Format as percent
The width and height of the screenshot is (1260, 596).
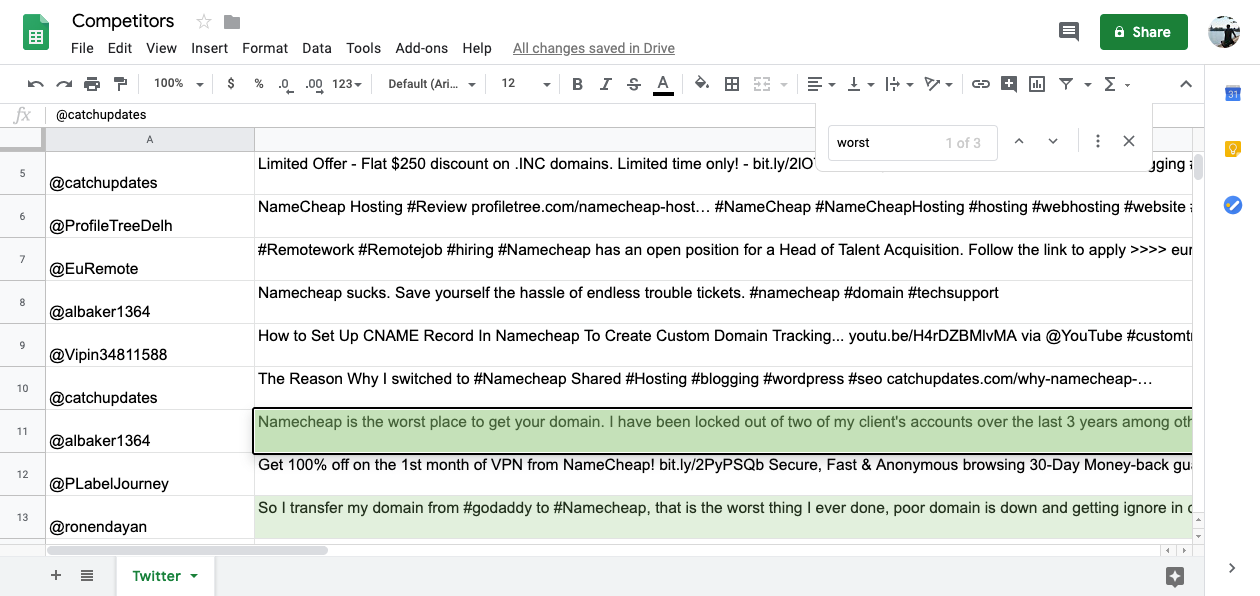pos(259,84)
